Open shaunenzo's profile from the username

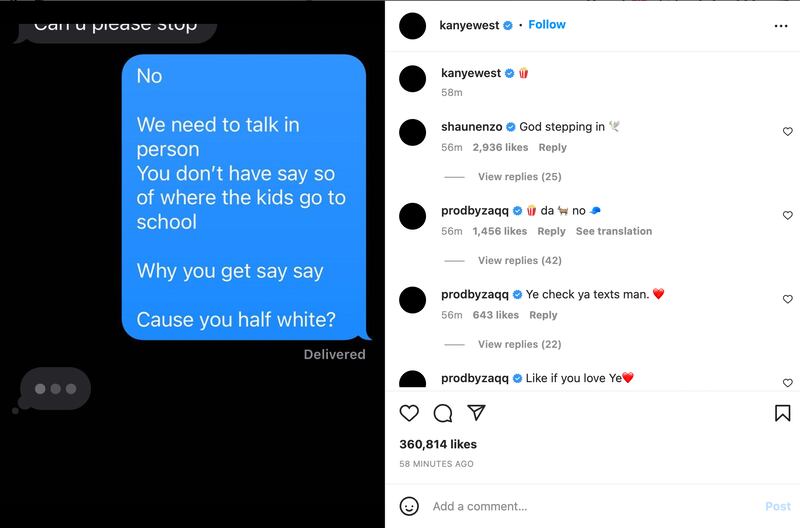click(471, 127)
